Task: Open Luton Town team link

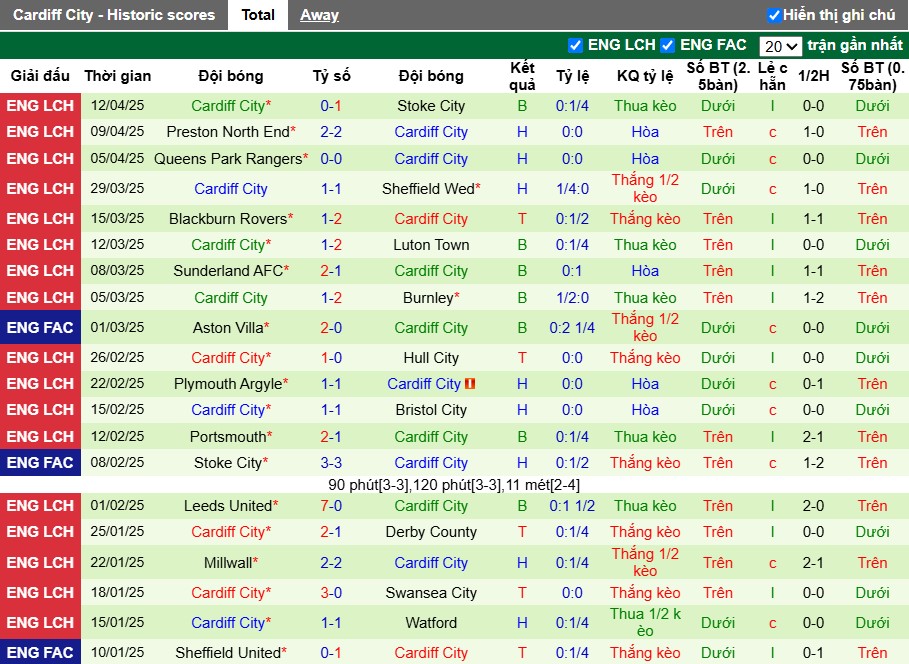Action: pyautogui.click(x=431, y=245)
